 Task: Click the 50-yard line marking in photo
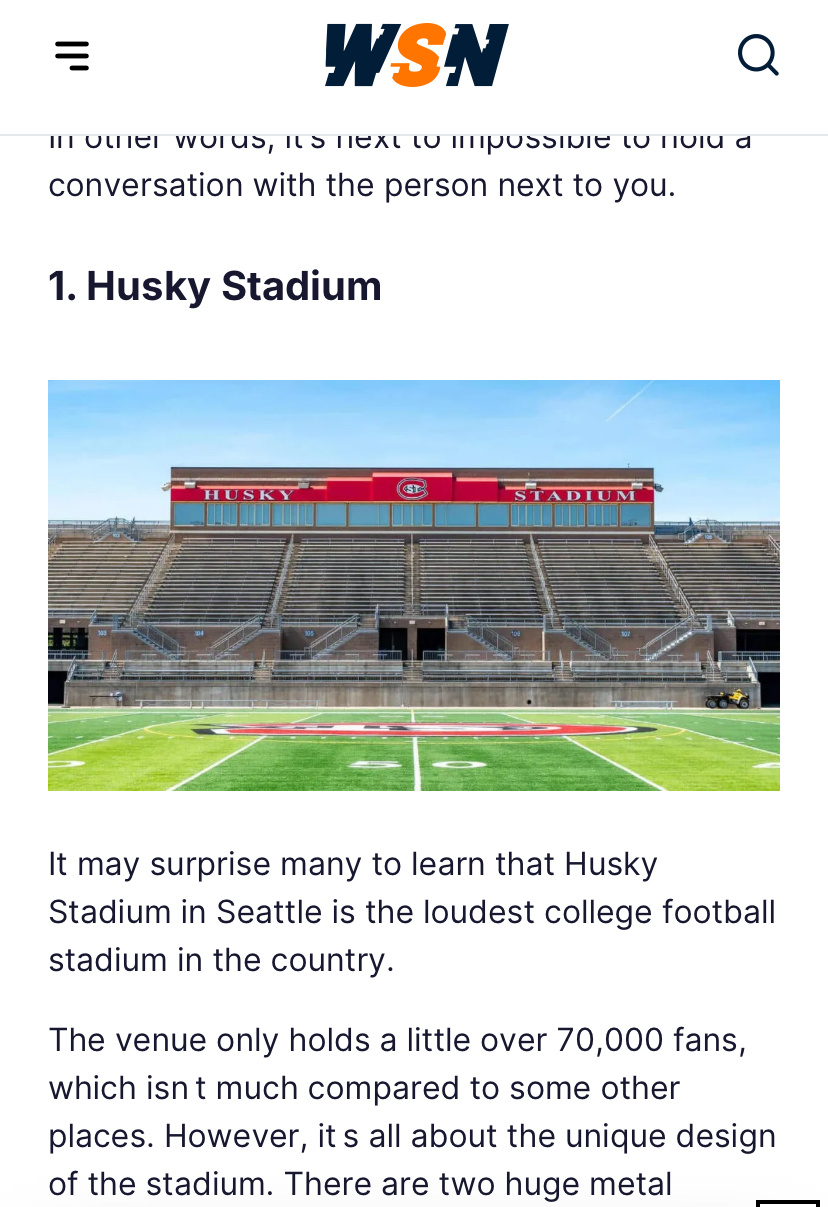pyautogui.click(x=415, y=764)
